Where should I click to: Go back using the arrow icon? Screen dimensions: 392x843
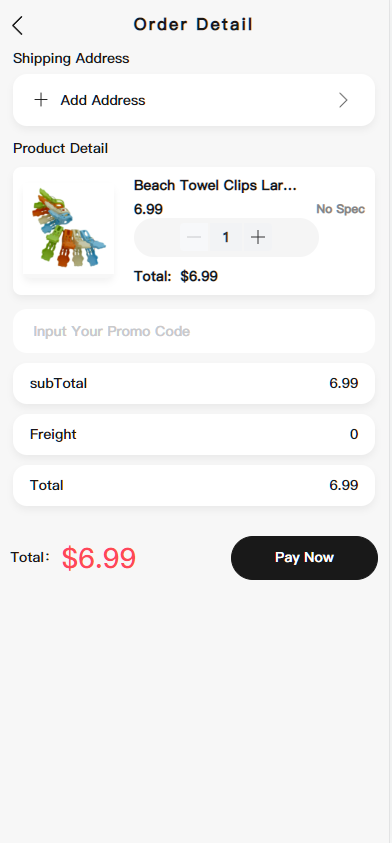point(18,25)
